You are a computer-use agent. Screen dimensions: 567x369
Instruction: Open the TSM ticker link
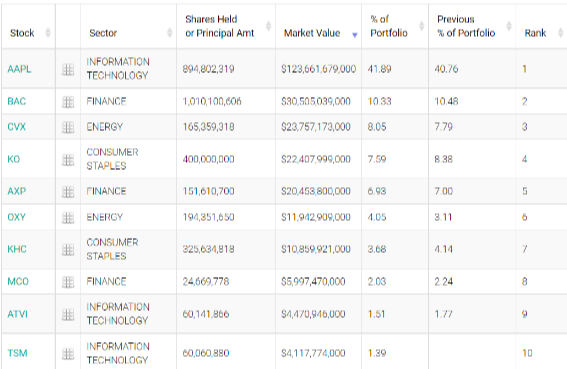point(17,353)
